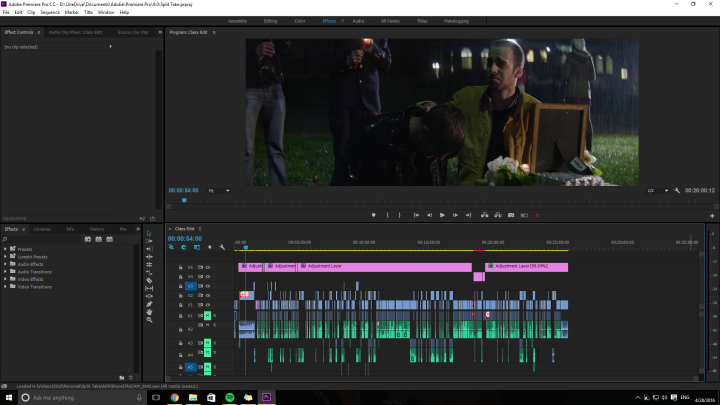The width and height of the screenshot is (720, 405).
Task: Add marker in Program Monitor
Action: point(373,215)
